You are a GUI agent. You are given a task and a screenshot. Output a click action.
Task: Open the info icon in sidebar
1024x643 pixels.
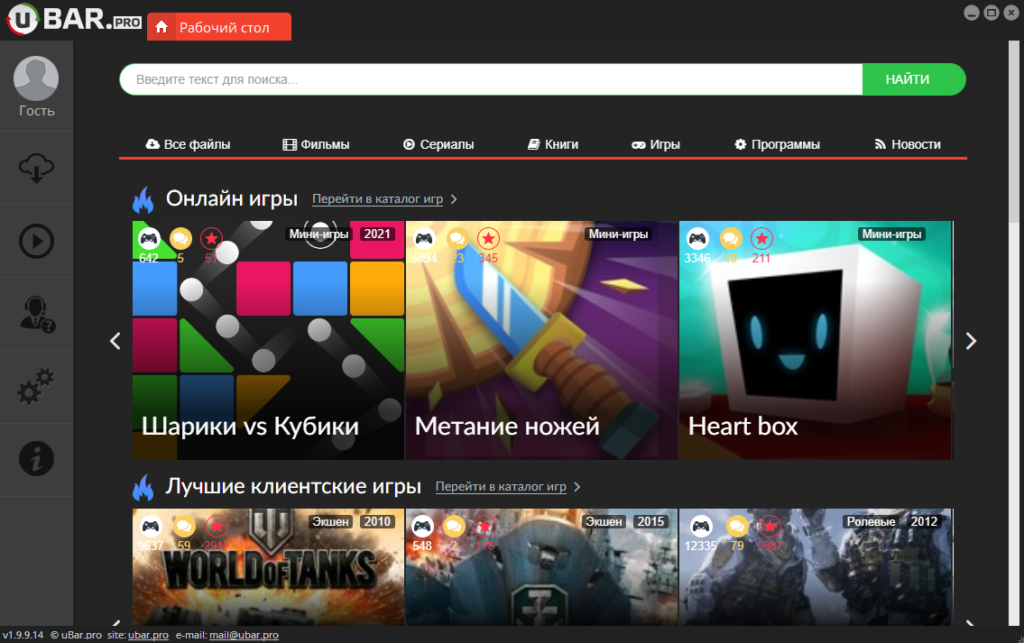tap(36, 459)
